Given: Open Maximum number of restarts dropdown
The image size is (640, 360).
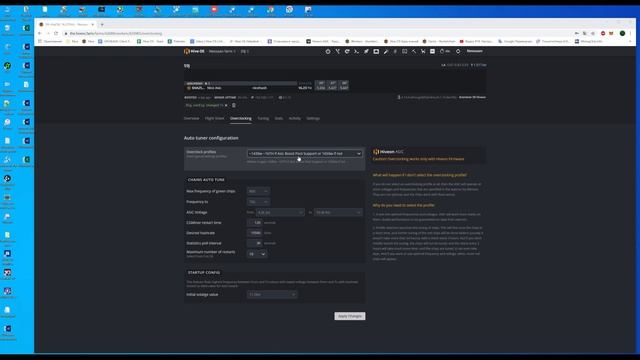Looking at the screenshot, I should pyautogui.click(x=257, y=254).
